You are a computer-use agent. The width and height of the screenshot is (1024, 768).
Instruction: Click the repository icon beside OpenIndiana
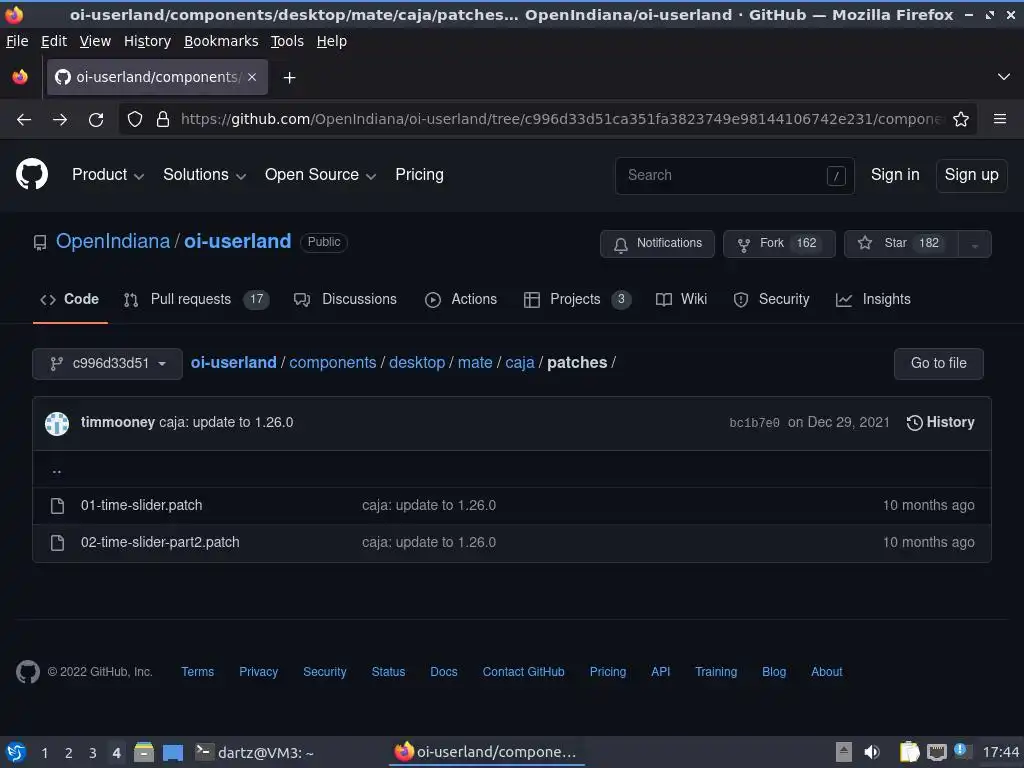point(40,243)
